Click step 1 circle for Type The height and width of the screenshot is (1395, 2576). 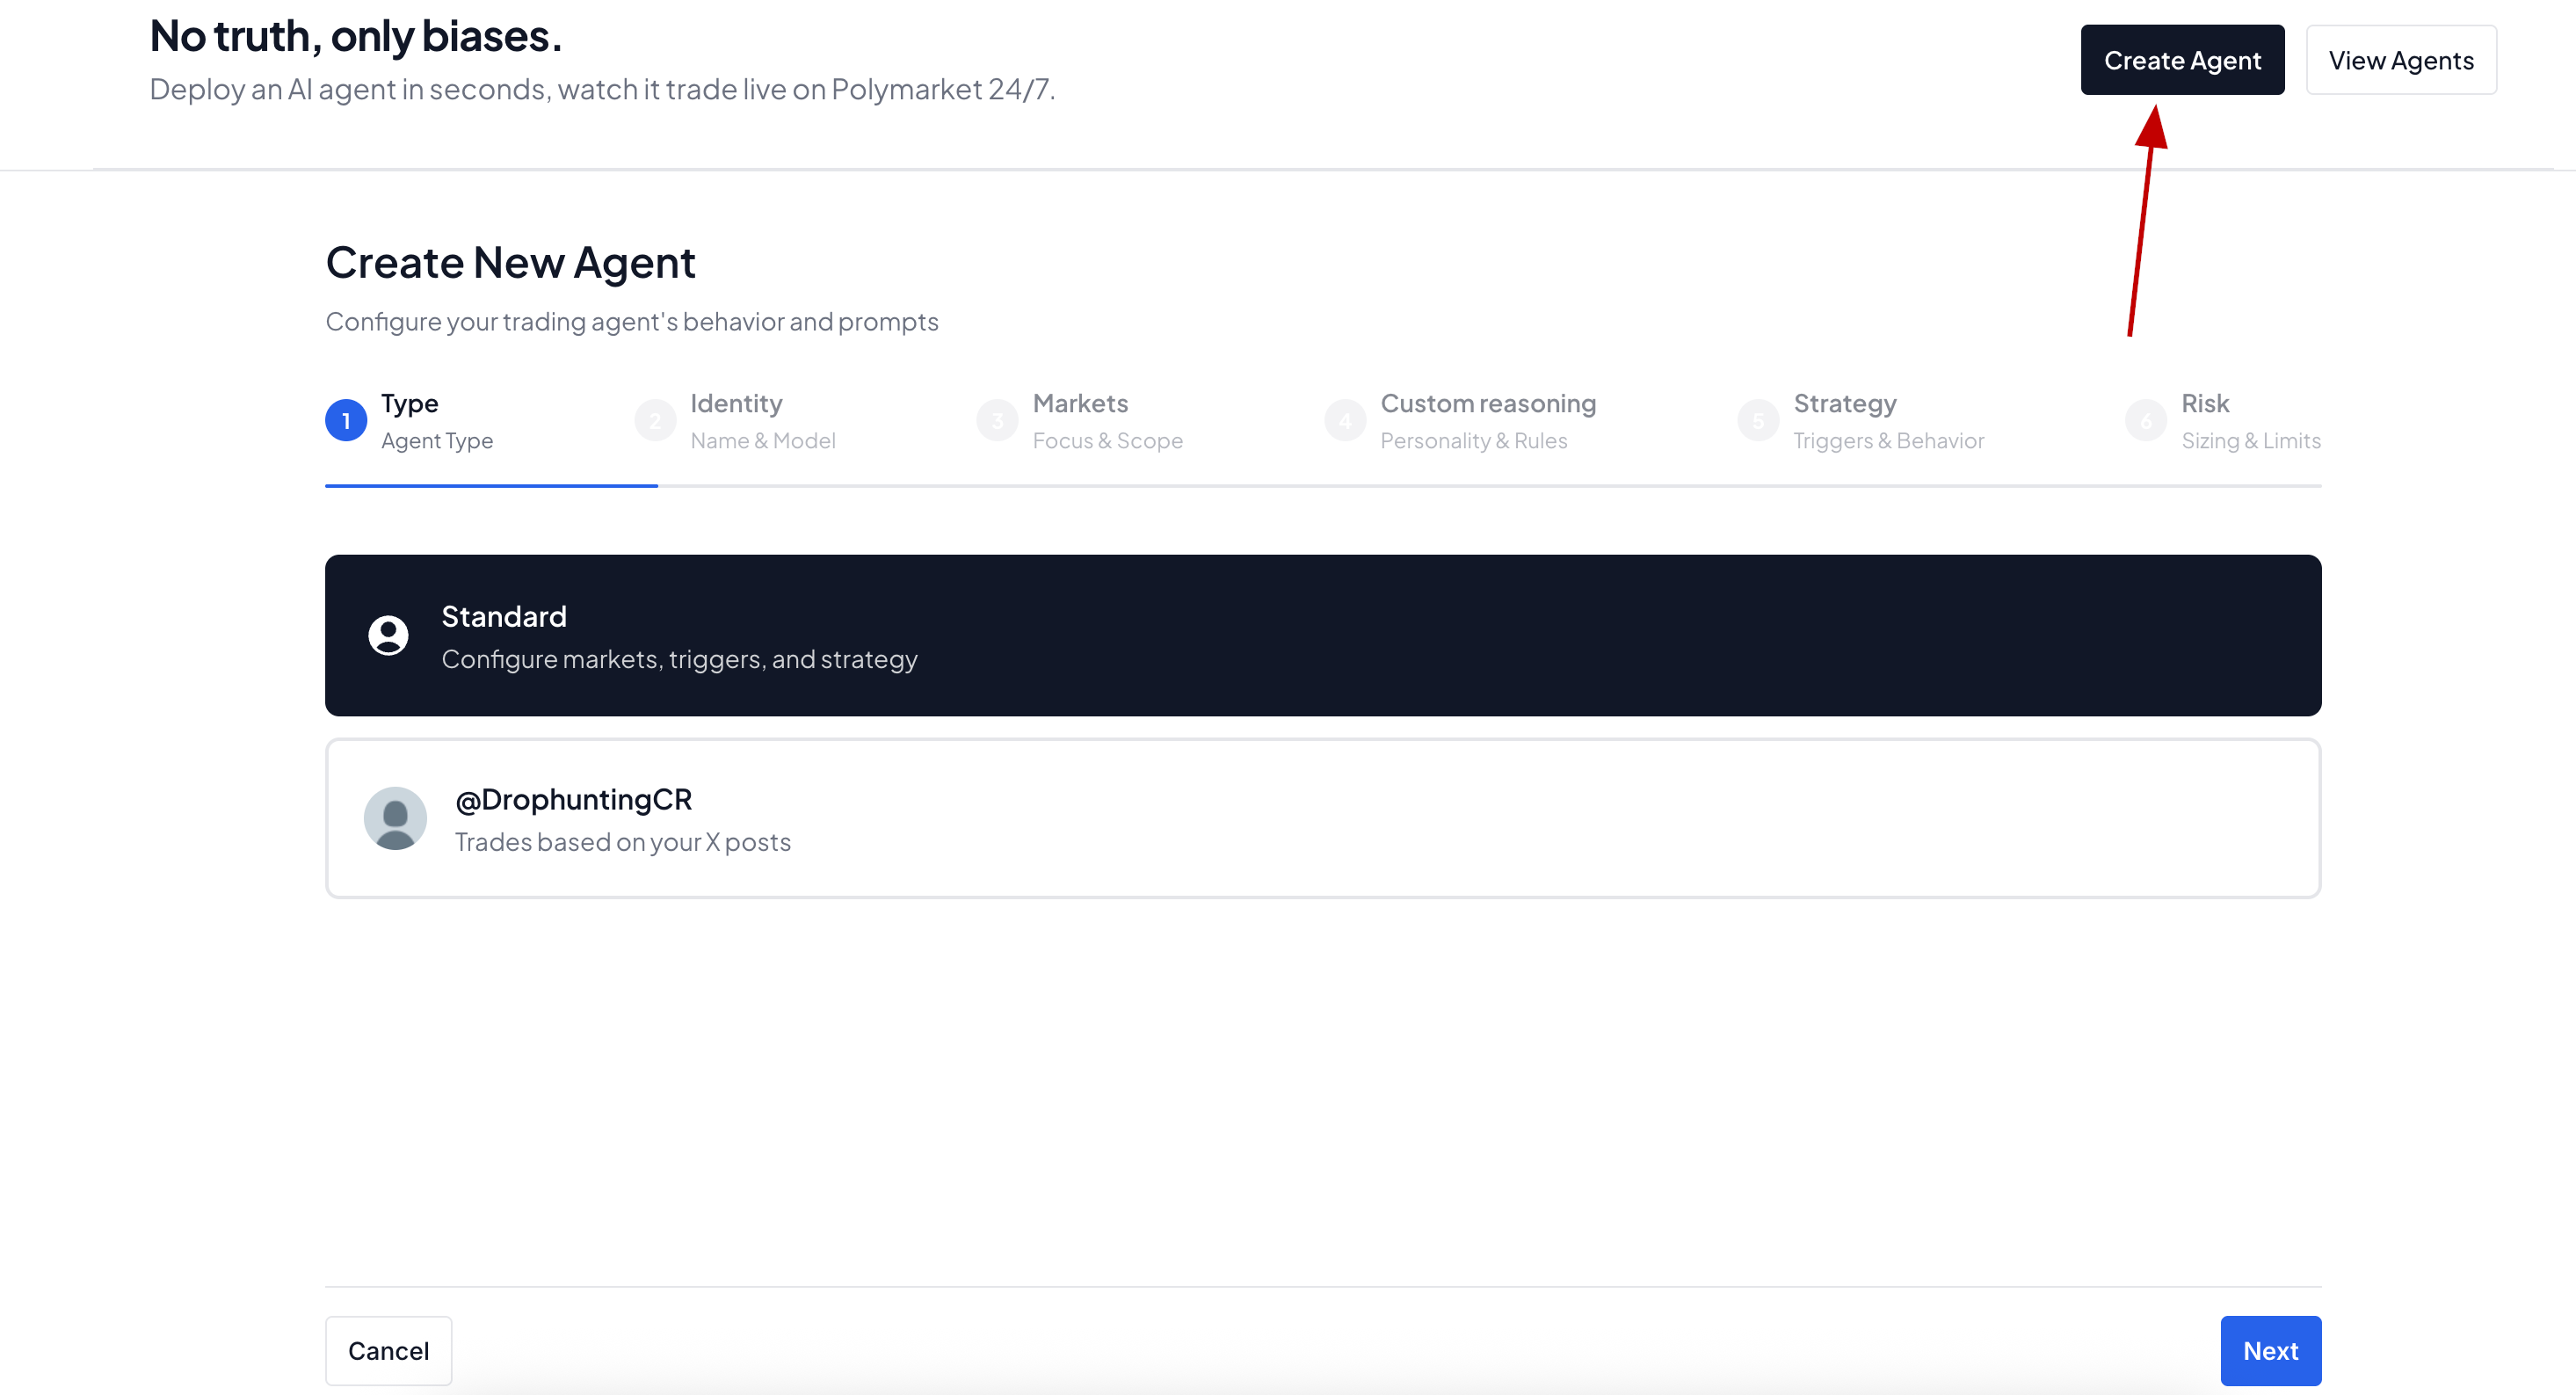click(x=346, y=421)
